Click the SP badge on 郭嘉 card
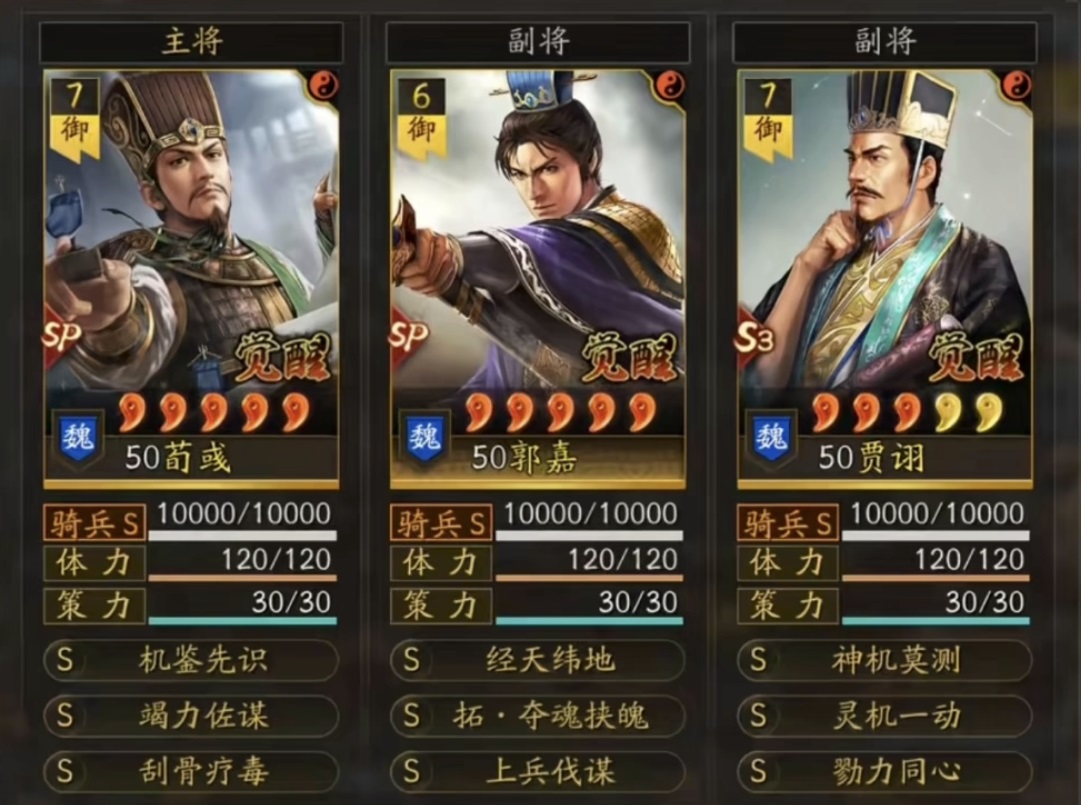The image size is (1081, 805). pyautogui.click(x=408, y=335)
